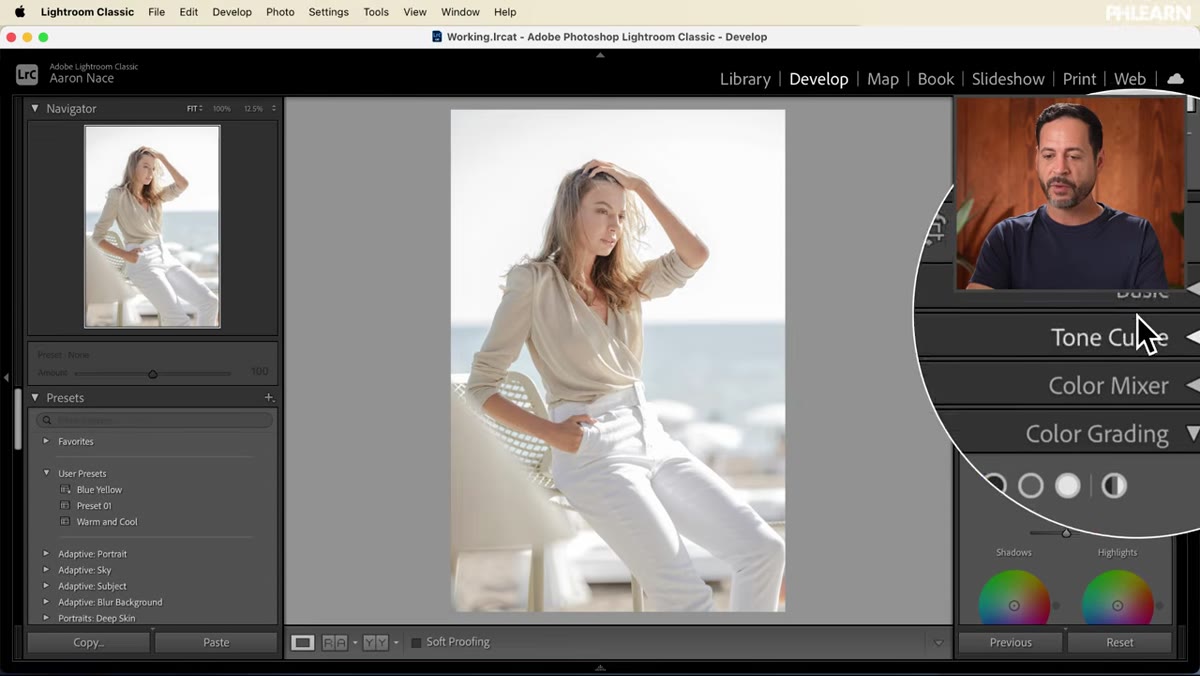Open the Tools menu

pos(376,12)
